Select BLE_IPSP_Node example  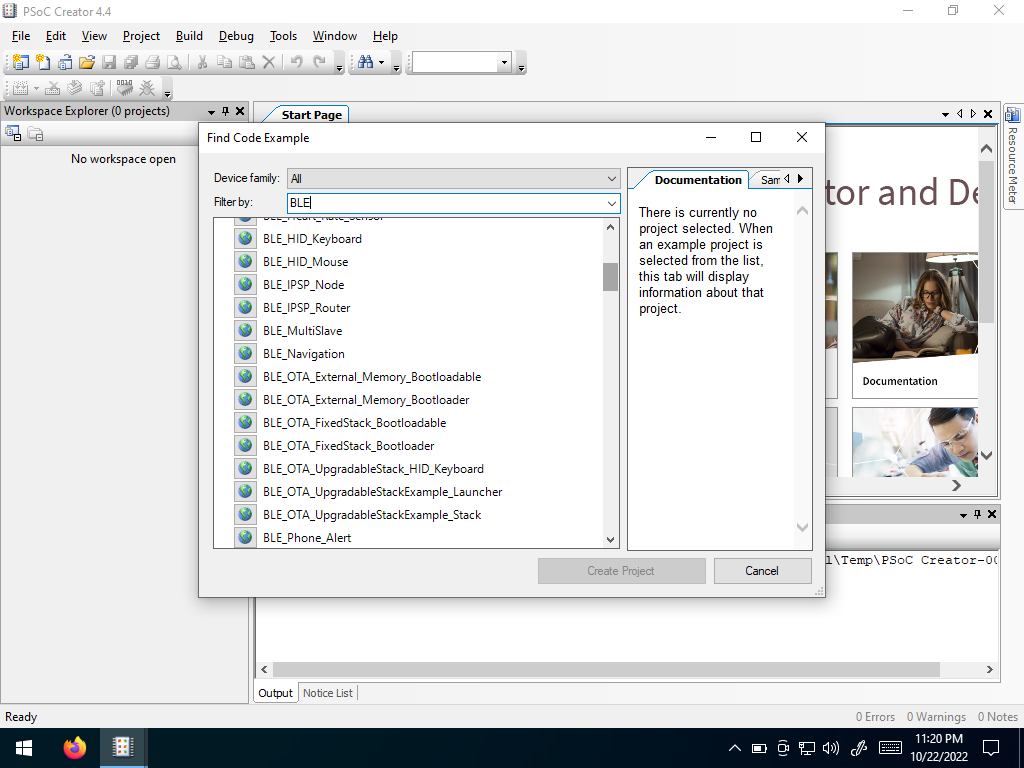click(x=304, y=285)
